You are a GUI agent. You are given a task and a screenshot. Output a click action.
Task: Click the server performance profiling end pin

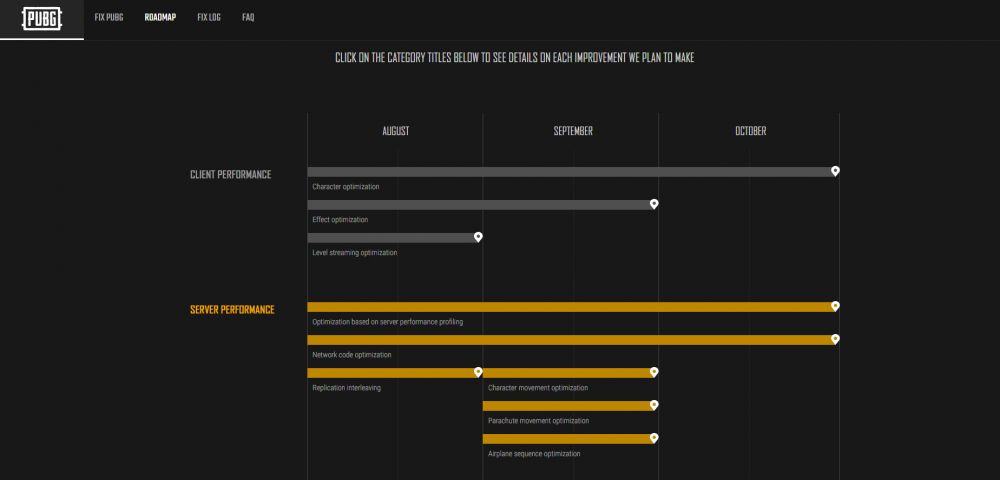[835, 306]
